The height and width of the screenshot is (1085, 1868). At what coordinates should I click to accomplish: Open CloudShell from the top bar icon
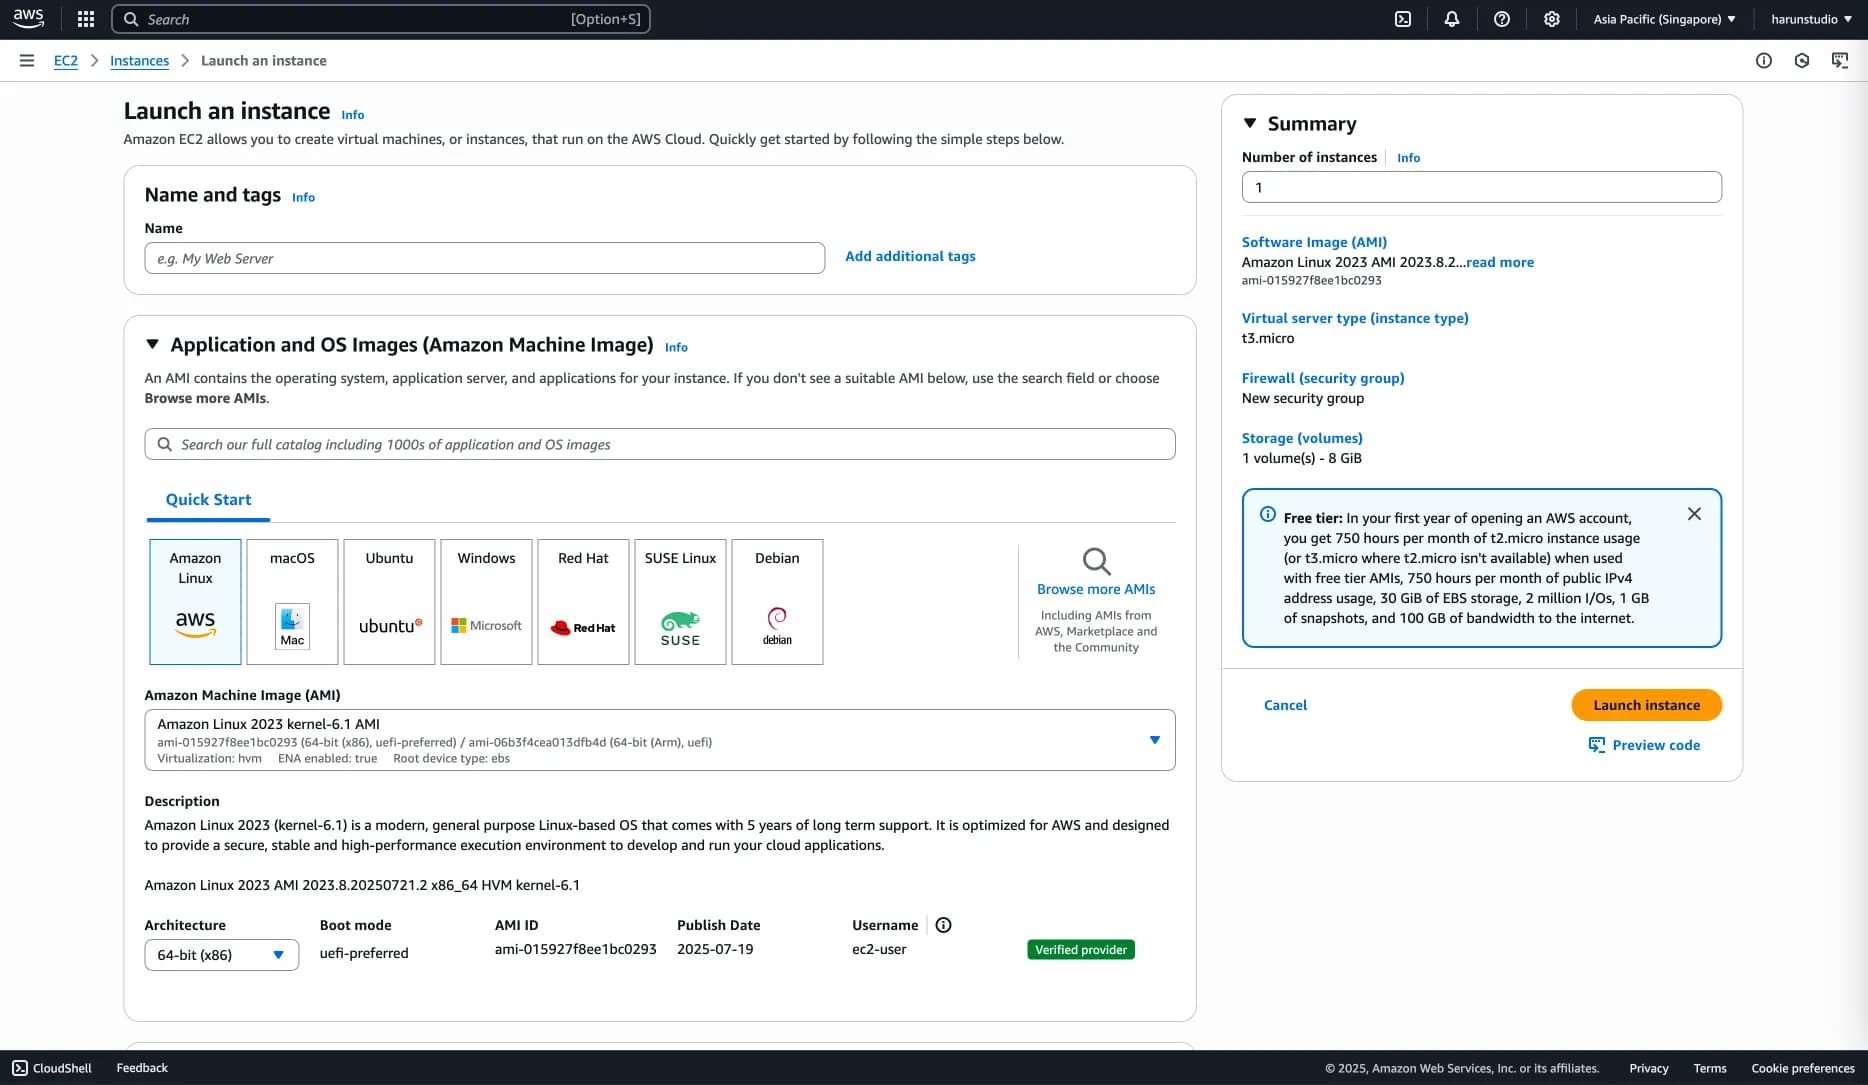pyautogui.click(x=1403, y=19)
